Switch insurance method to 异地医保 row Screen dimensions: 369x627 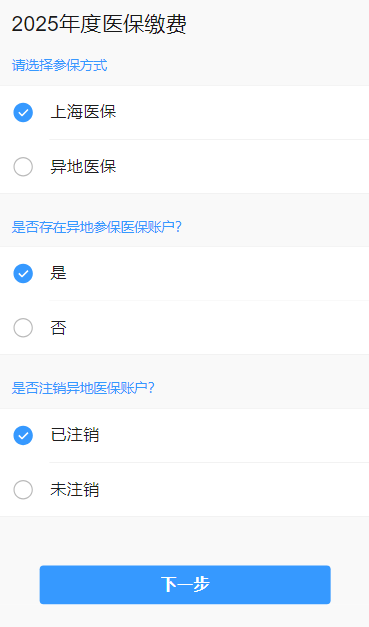tap(184, 166)
